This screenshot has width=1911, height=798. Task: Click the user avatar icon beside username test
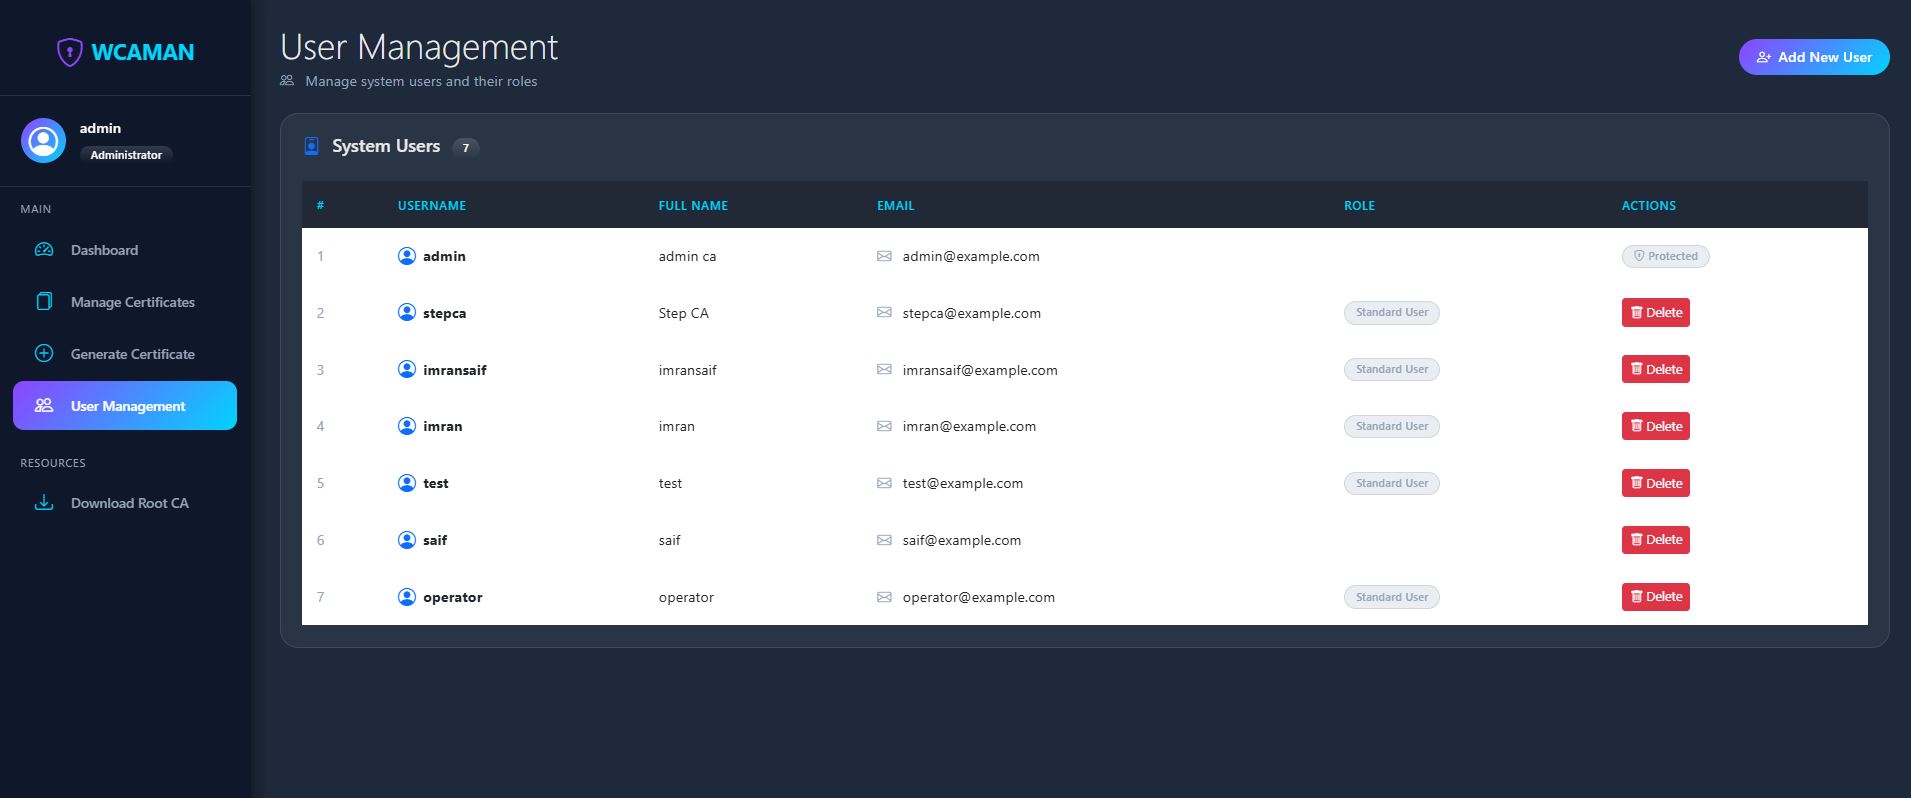click(407, 483)
